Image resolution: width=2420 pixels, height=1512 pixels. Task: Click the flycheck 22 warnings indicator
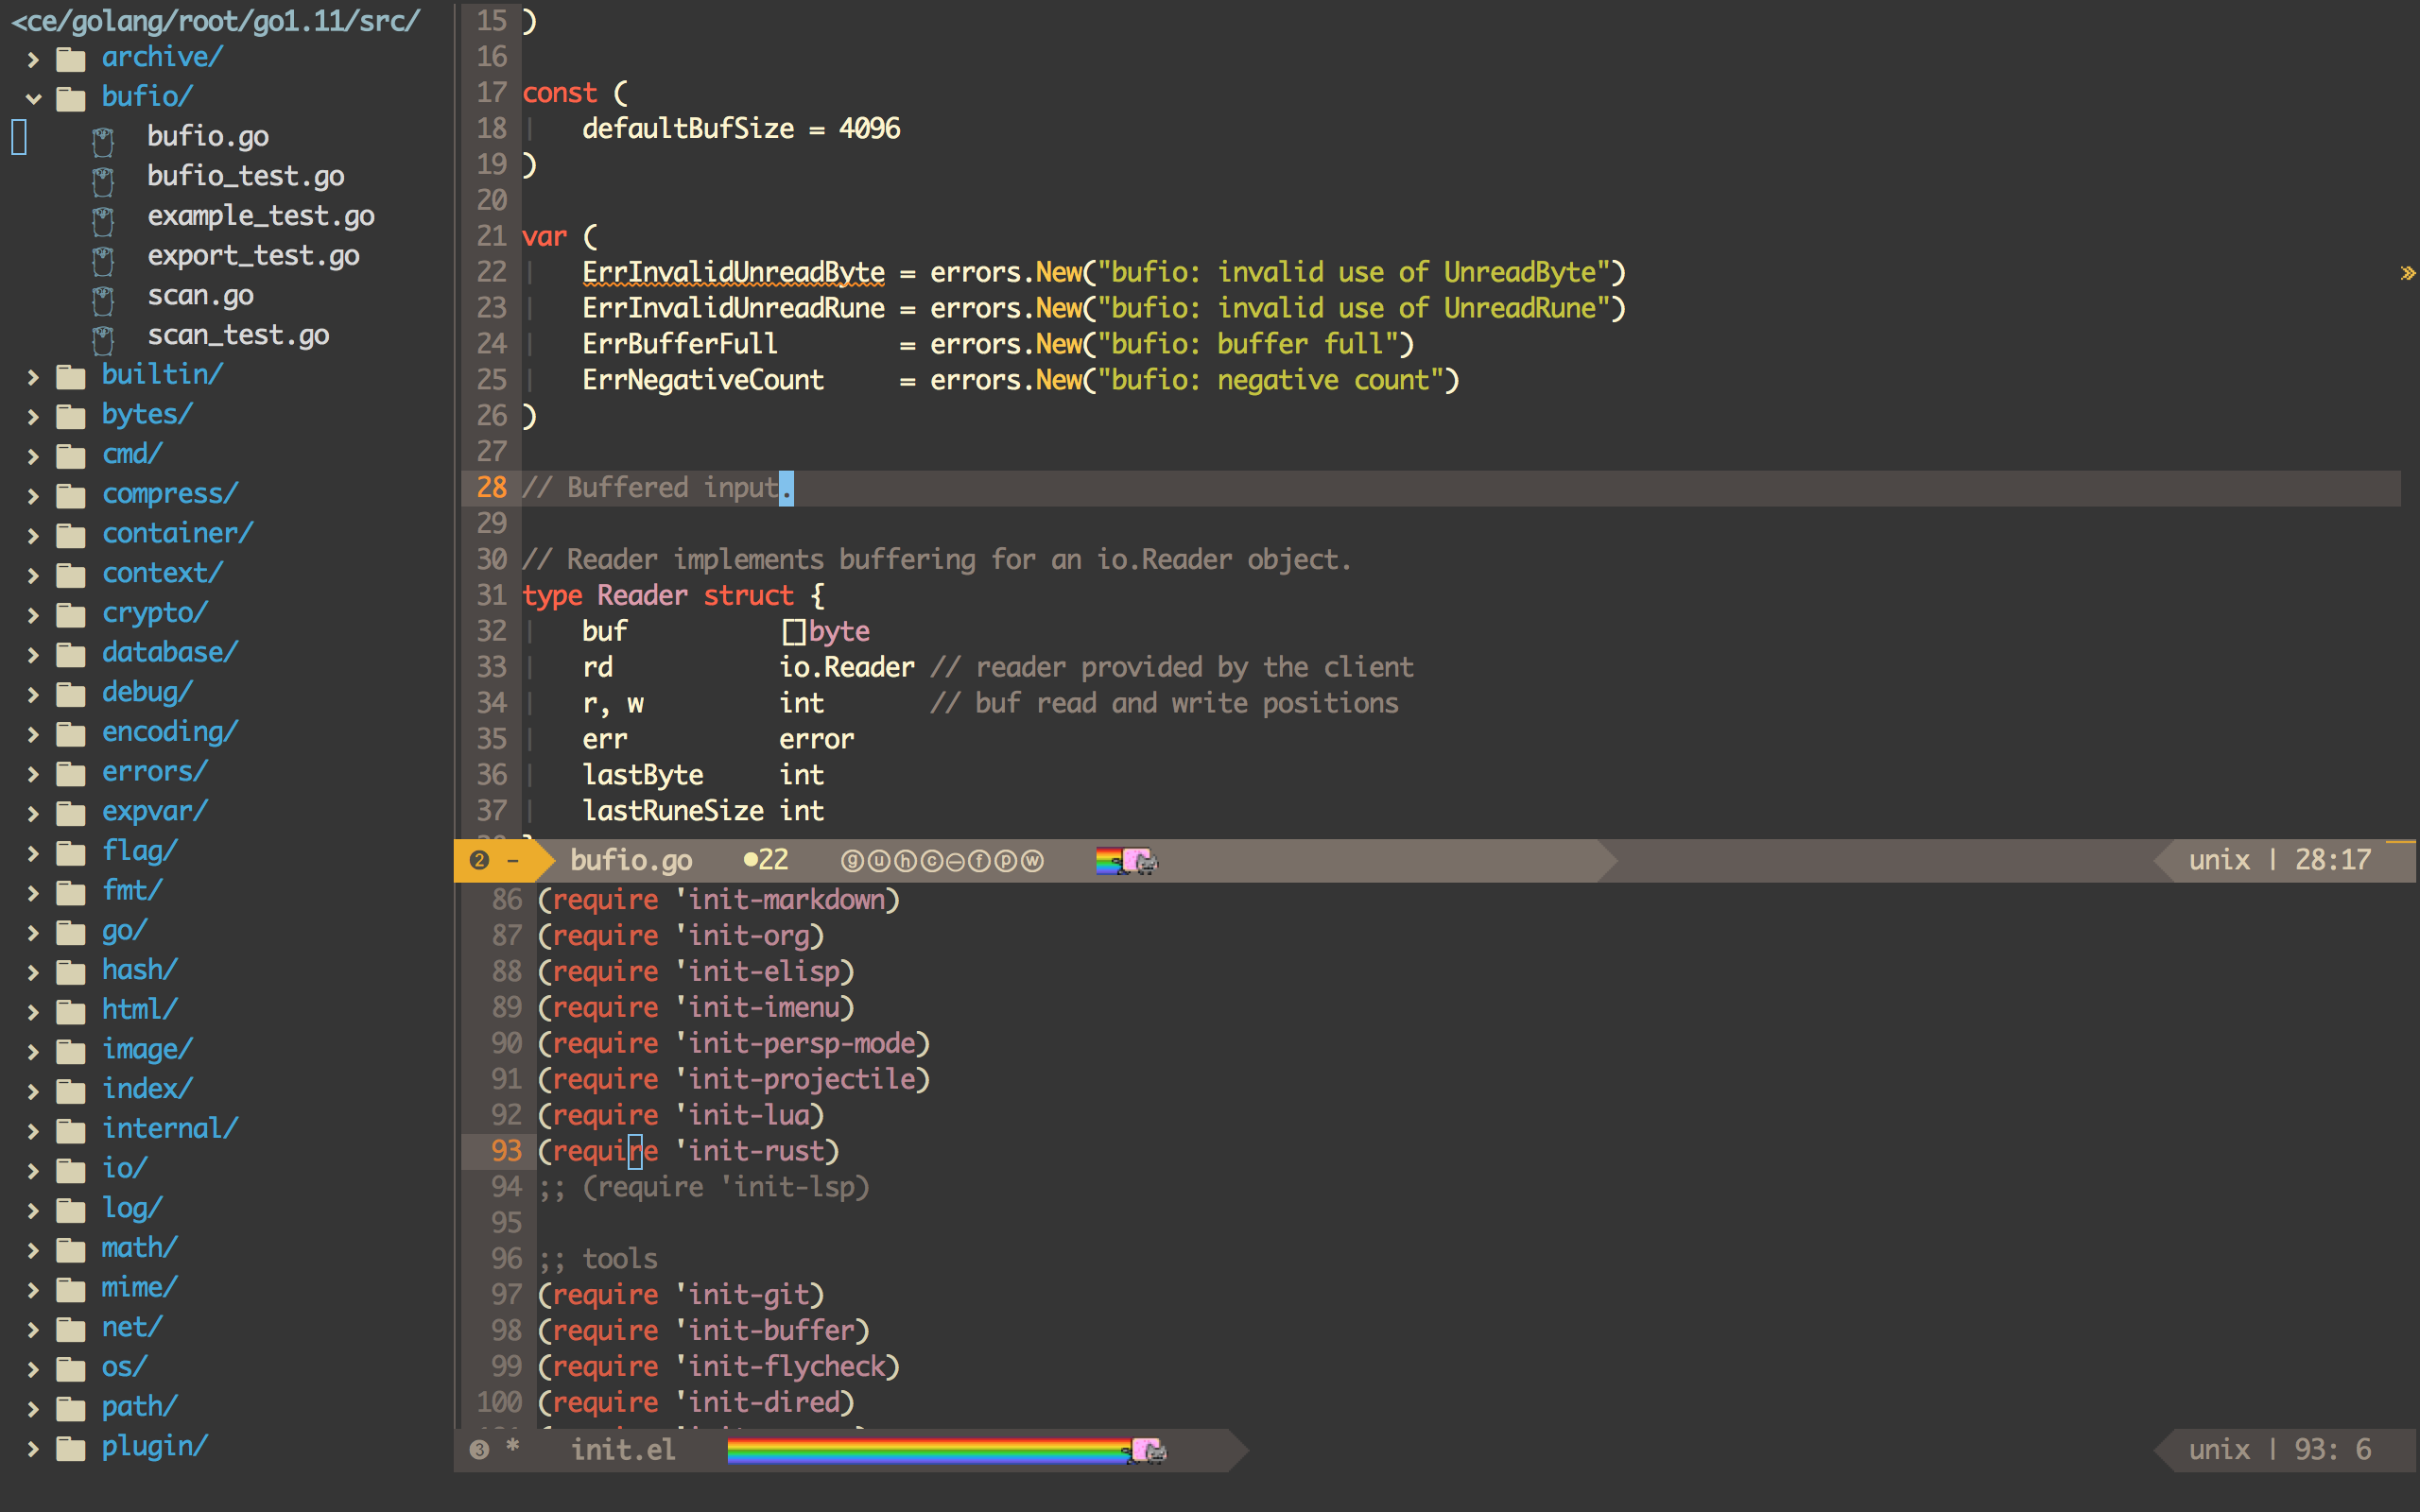point(766,860)
